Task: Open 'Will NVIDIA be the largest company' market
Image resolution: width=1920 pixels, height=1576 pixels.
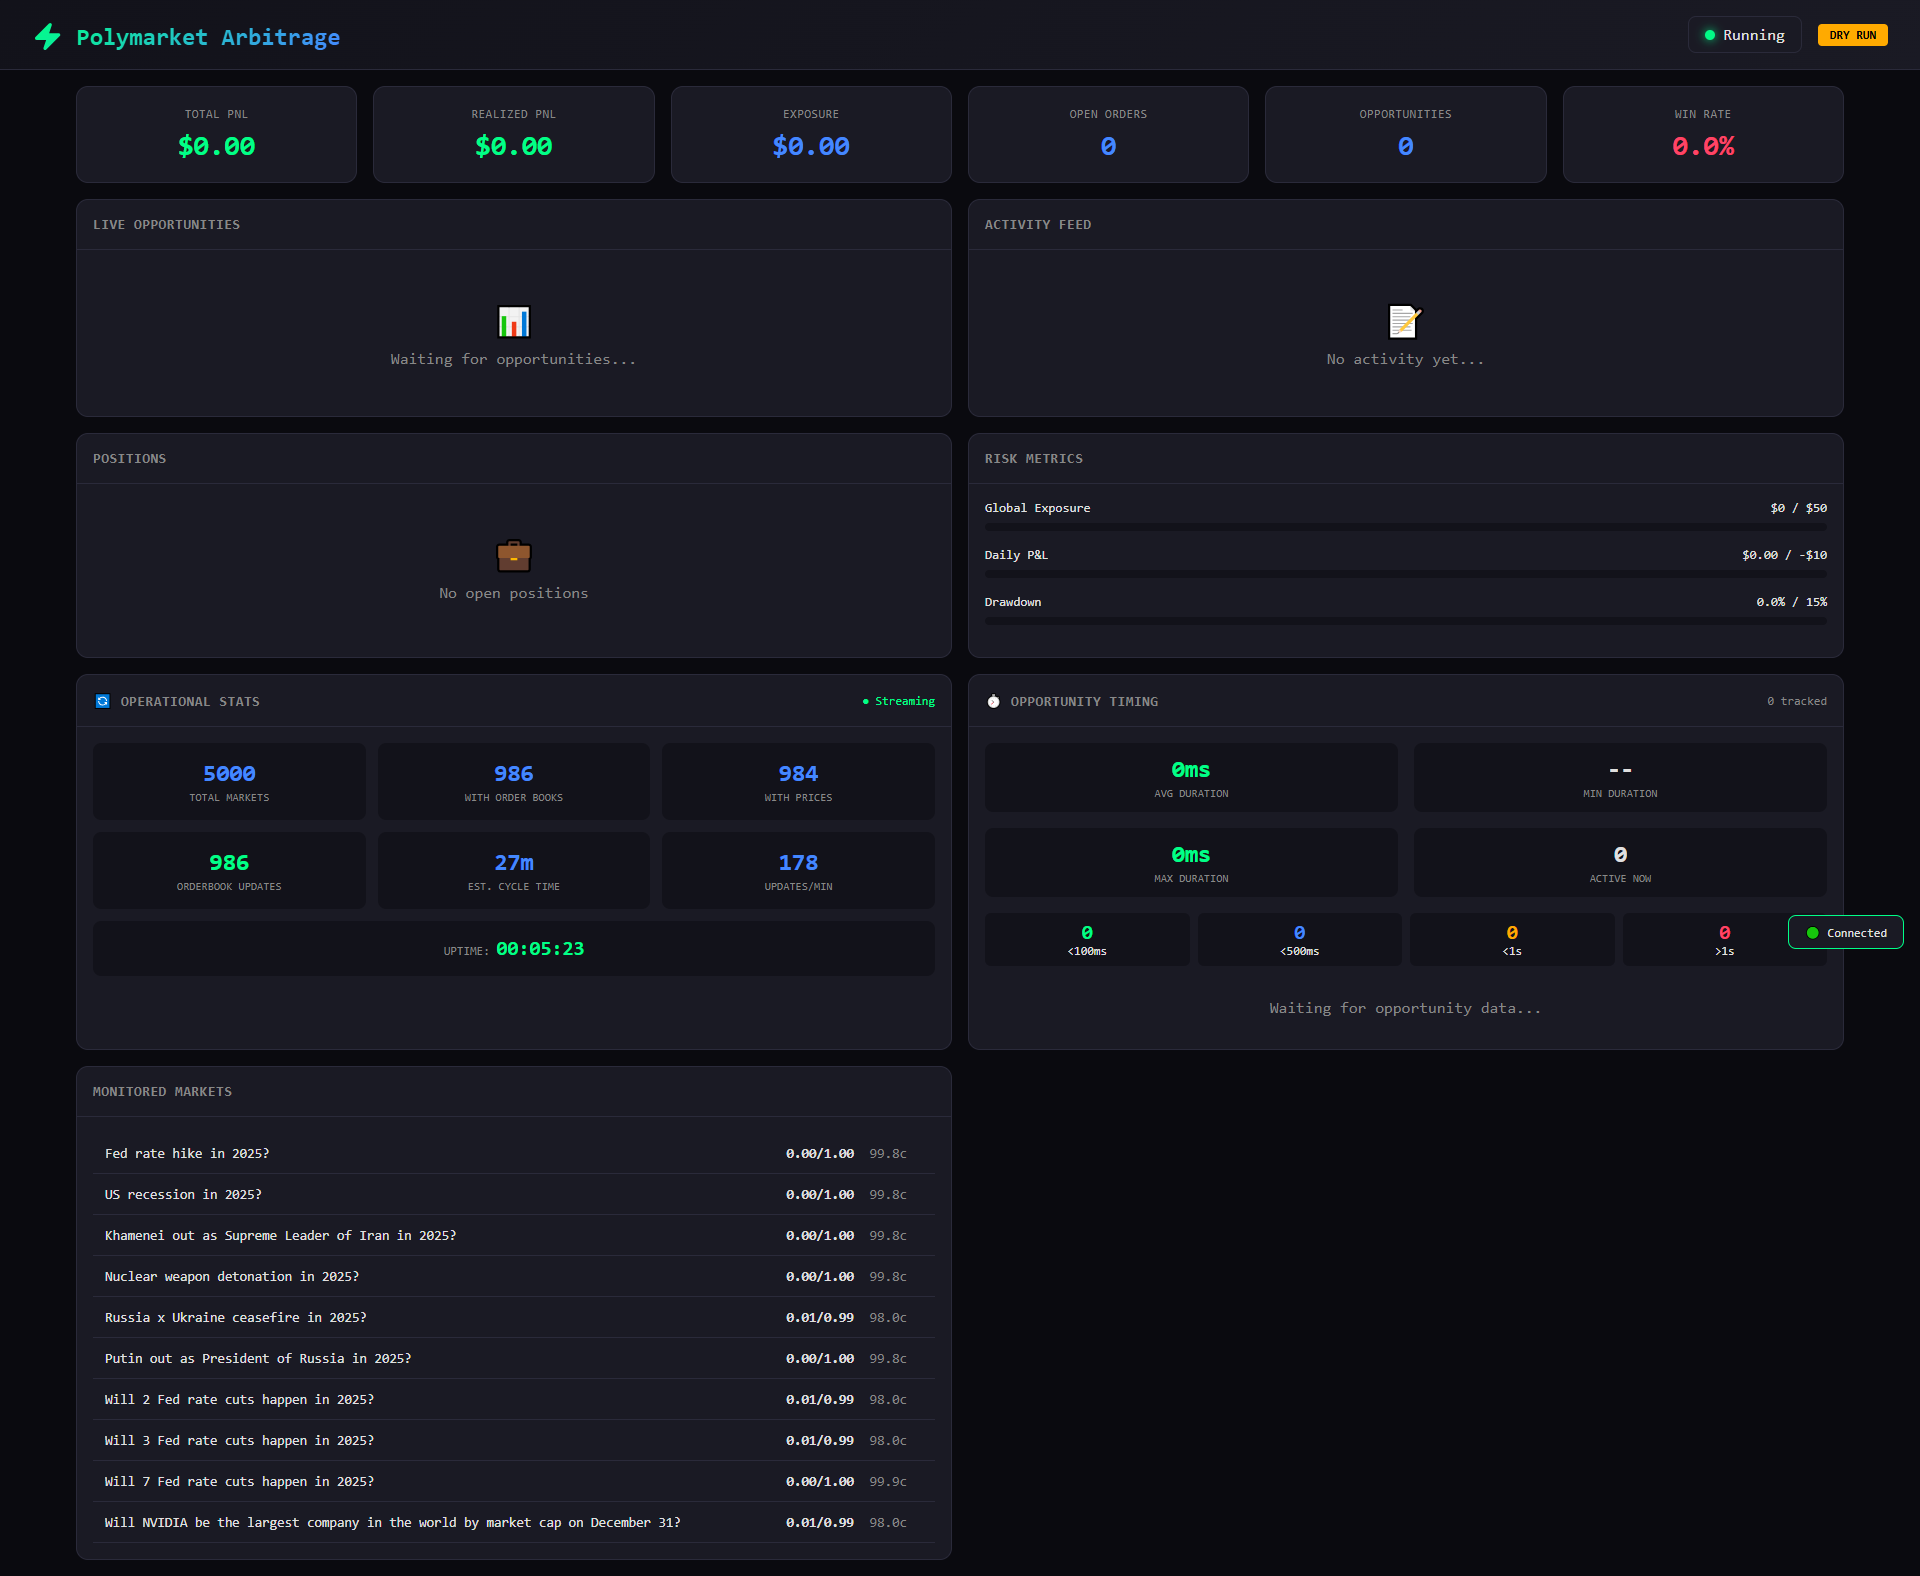Action: pyautogui.click(x=514, y=1522)
